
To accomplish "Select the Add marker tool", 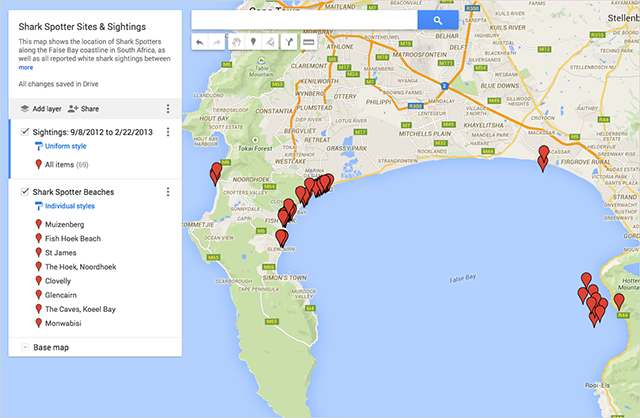I will (x=253, y=42).
